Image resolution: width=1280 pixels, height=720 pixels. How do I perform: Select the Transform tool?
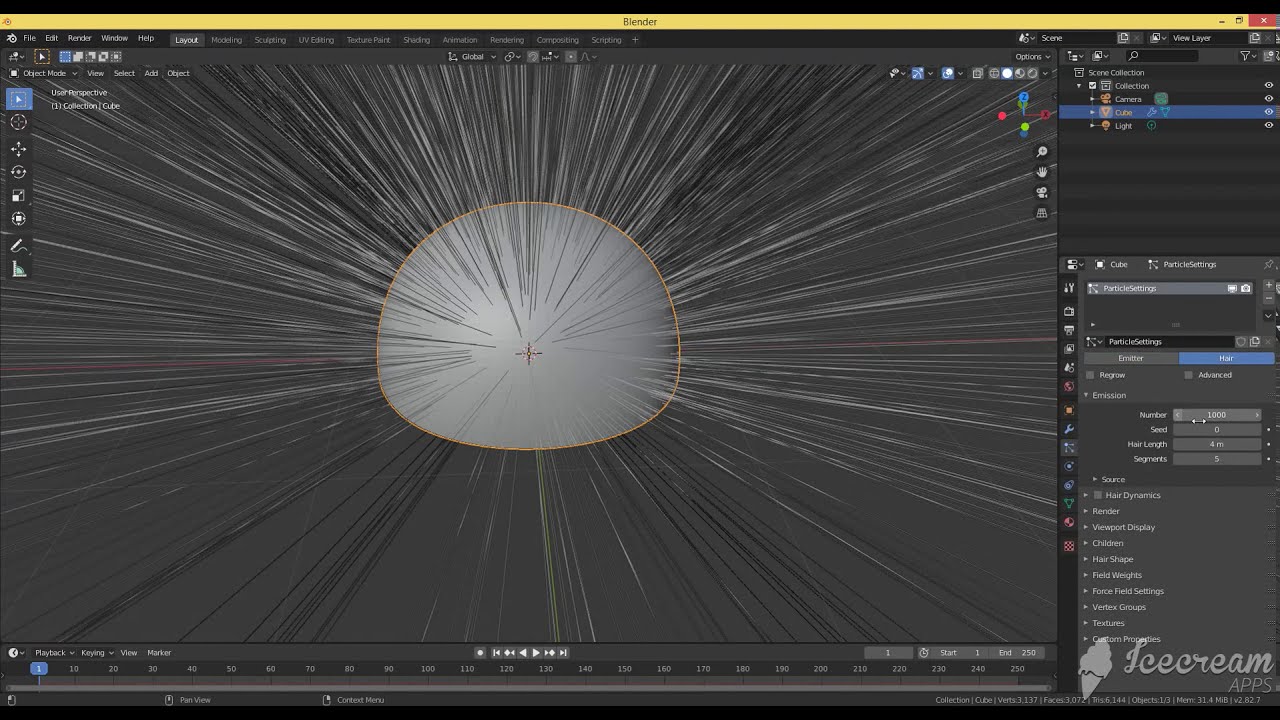(x=18, y=218)
